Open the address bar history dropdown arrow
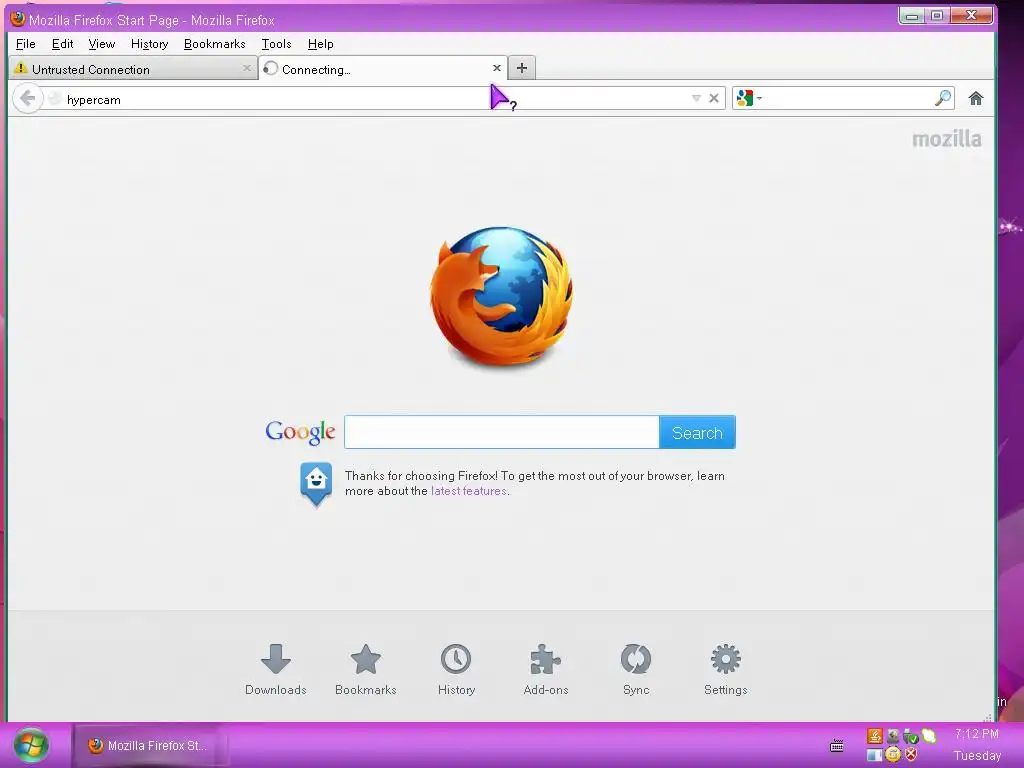This screenshot has height=768, width=1024. [696, 99]
